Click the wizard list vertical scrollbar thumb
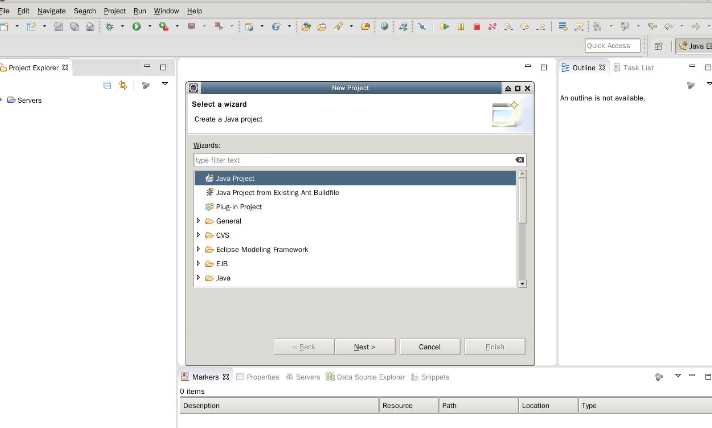The image size is (712, 428). [522, 201]
